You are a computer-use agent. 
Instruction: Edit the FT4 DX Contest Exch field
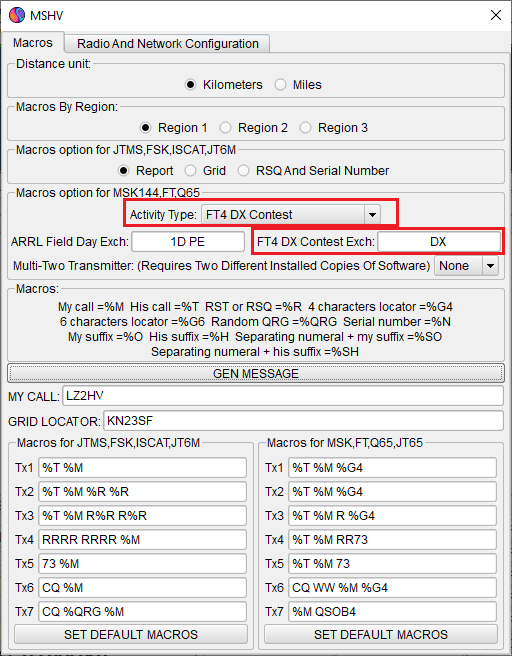[439, 241]
